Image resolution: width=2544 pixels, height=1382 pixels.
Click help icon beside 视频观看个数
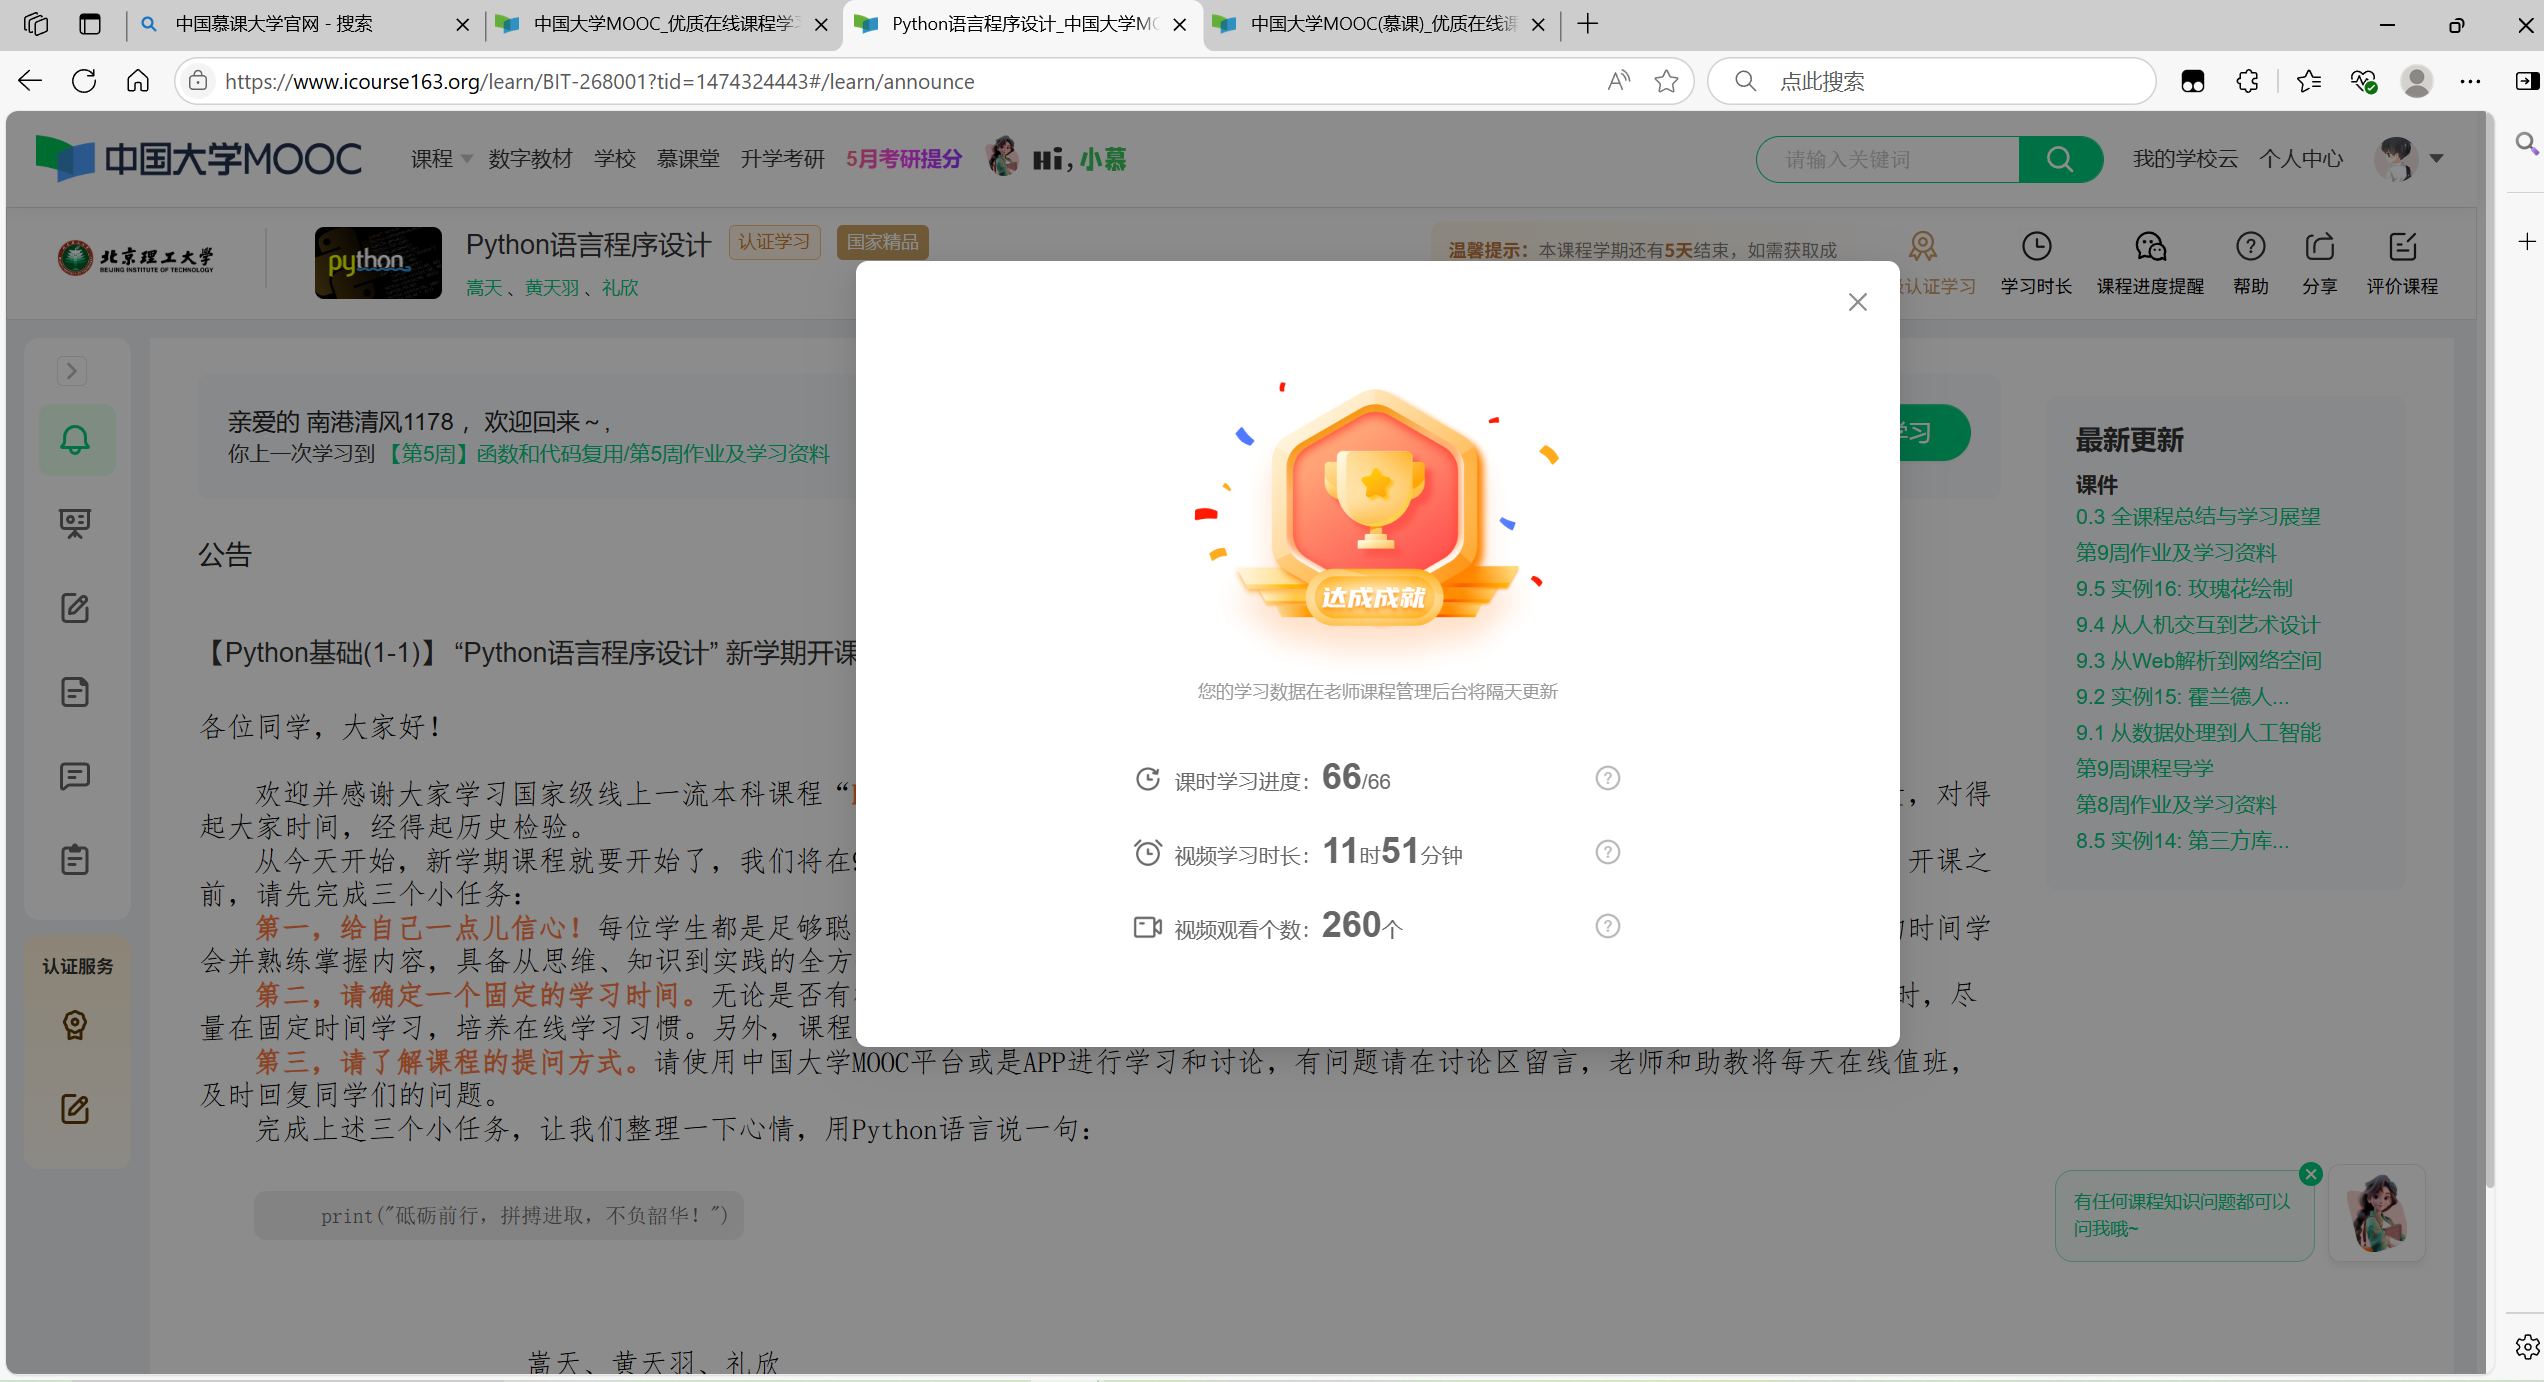pyautogui.click(x=1607, y=926)
